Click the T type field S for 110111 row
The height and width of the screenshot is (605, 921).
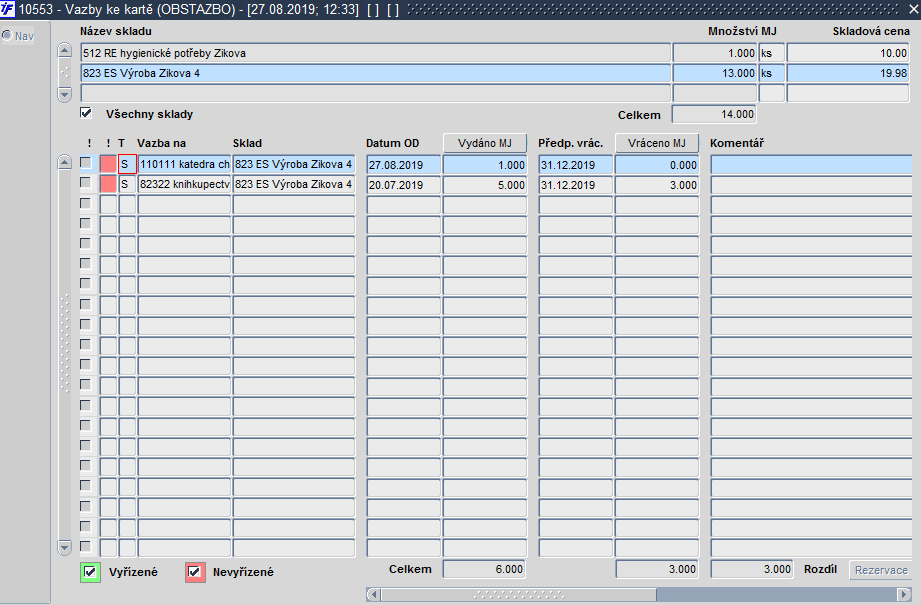point(127,164)
